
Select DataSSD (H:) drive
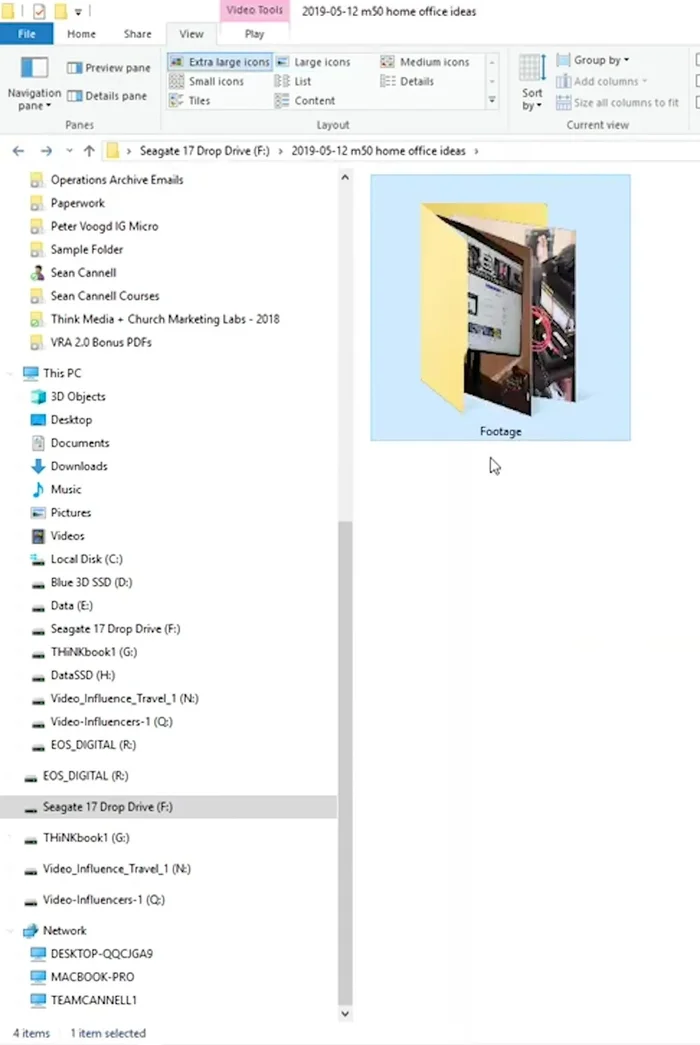(x=83, y=676)
